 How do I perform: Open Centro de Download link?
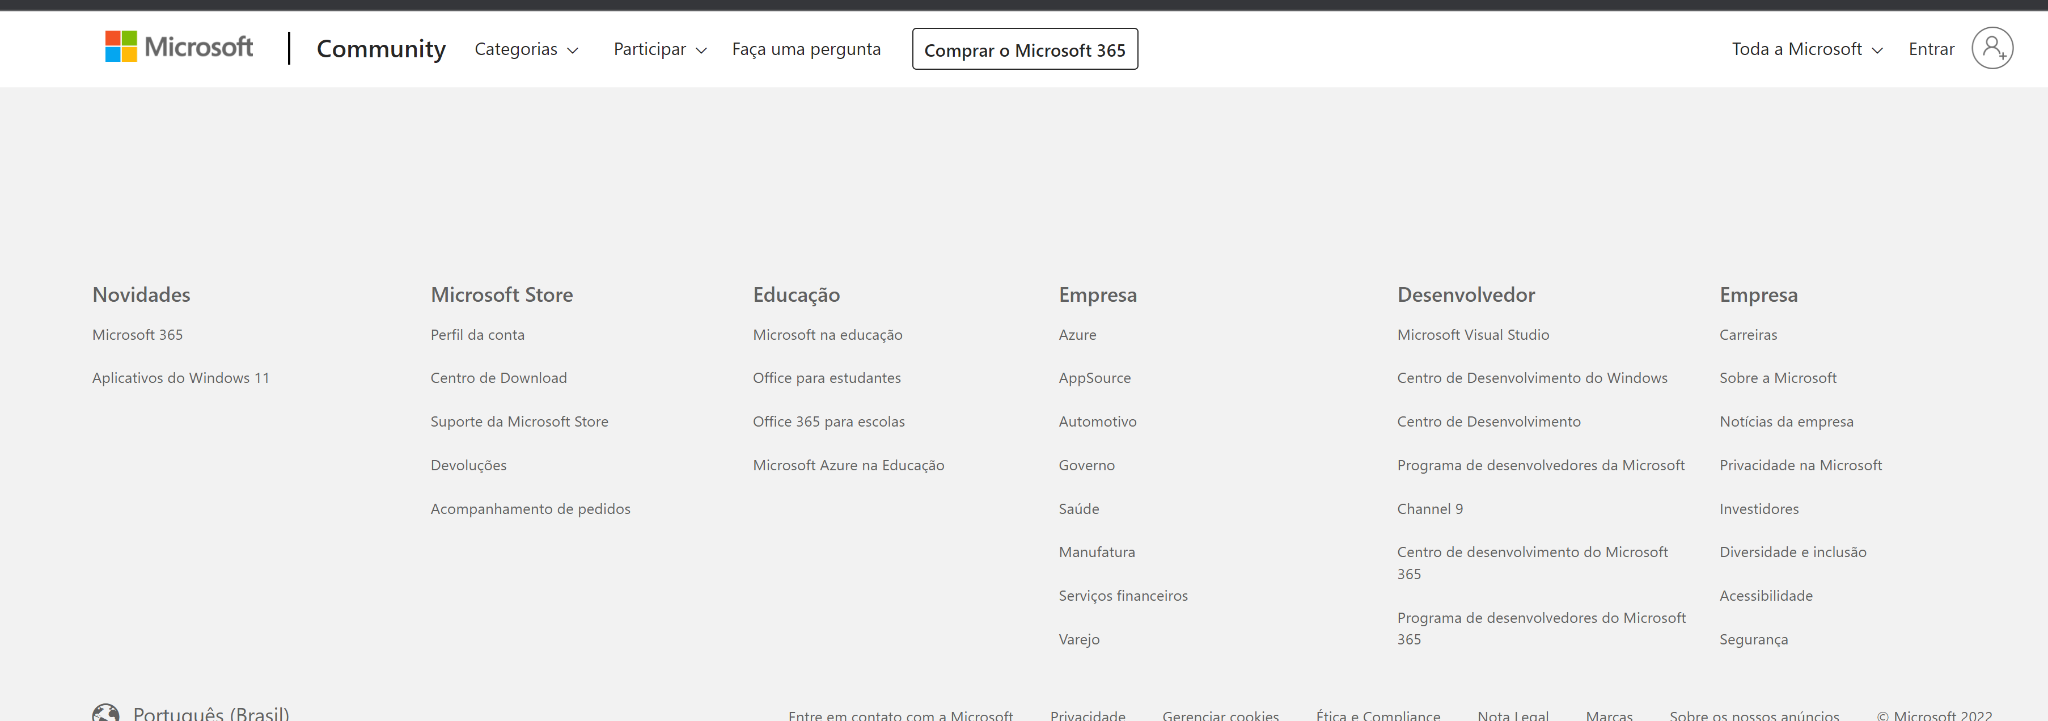click(499, 378)
